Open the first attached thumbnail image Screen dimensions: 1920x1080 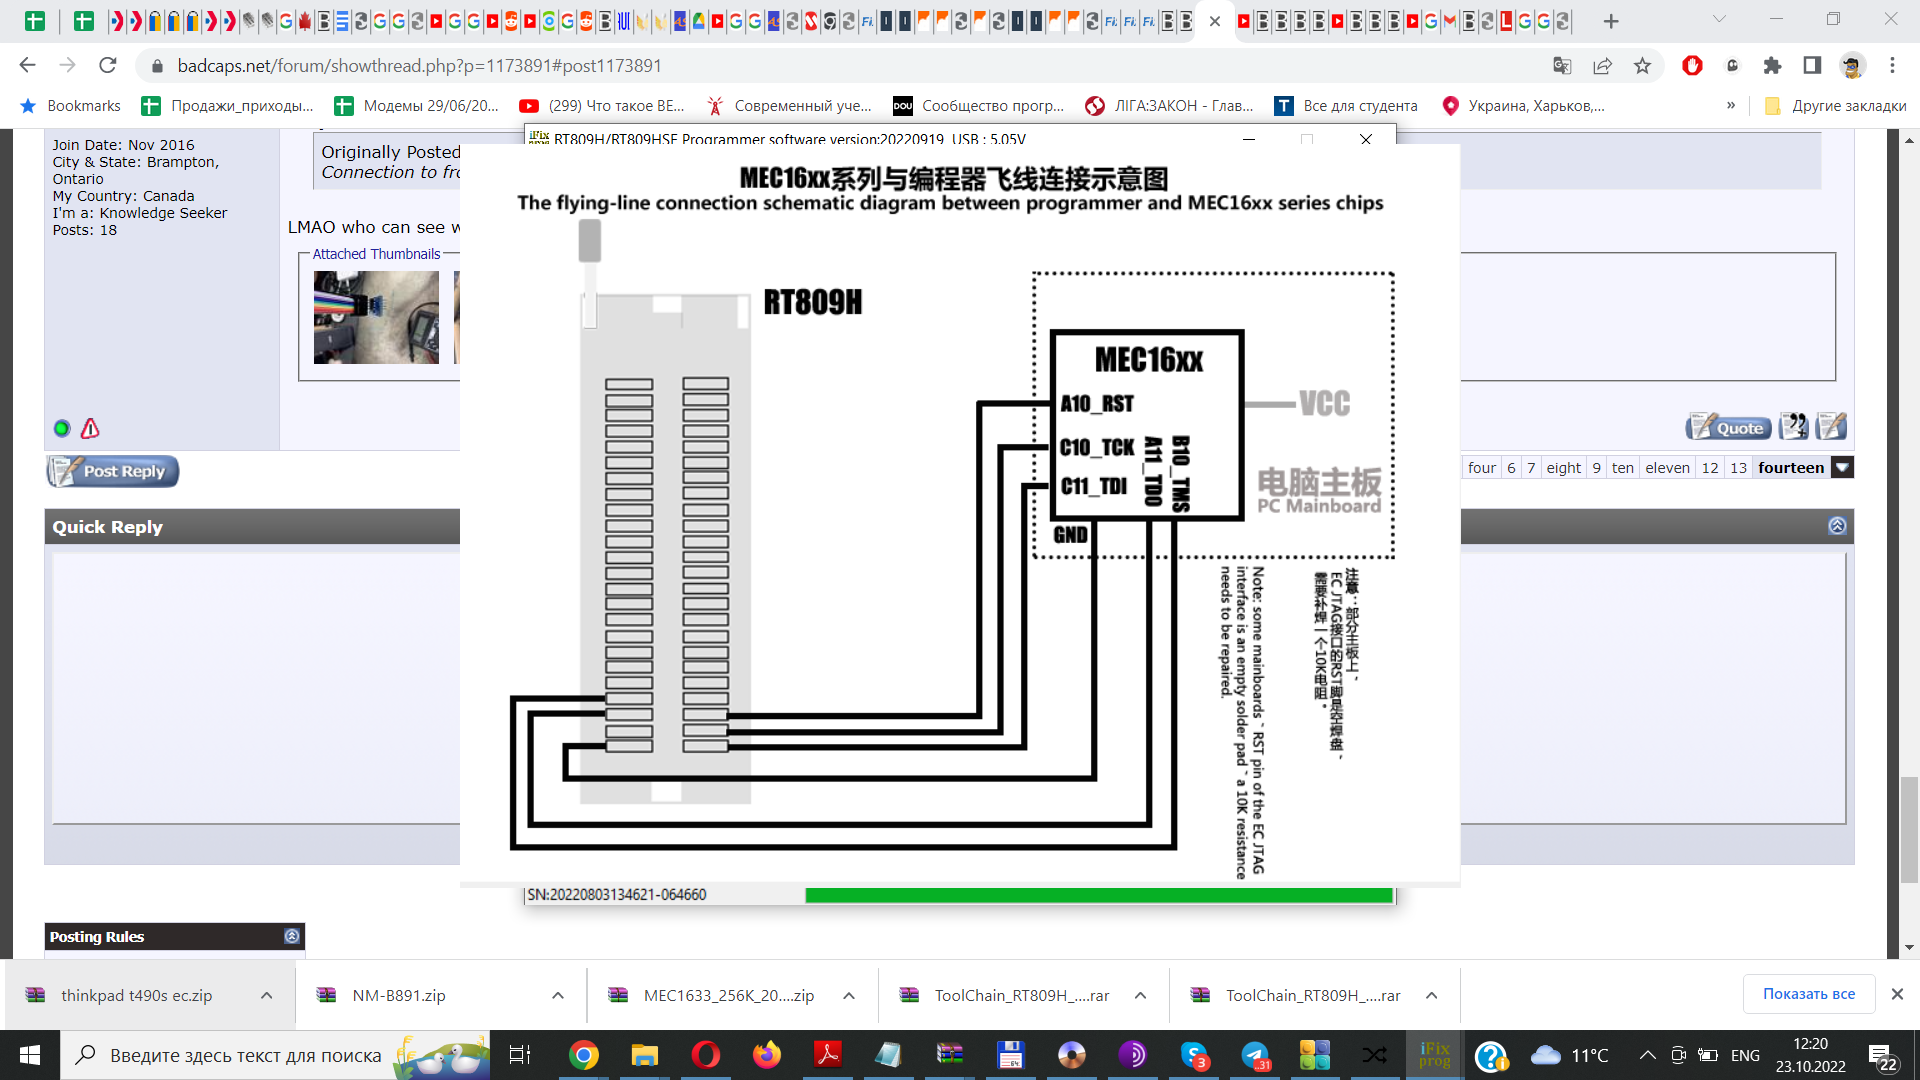coord(376,318)
